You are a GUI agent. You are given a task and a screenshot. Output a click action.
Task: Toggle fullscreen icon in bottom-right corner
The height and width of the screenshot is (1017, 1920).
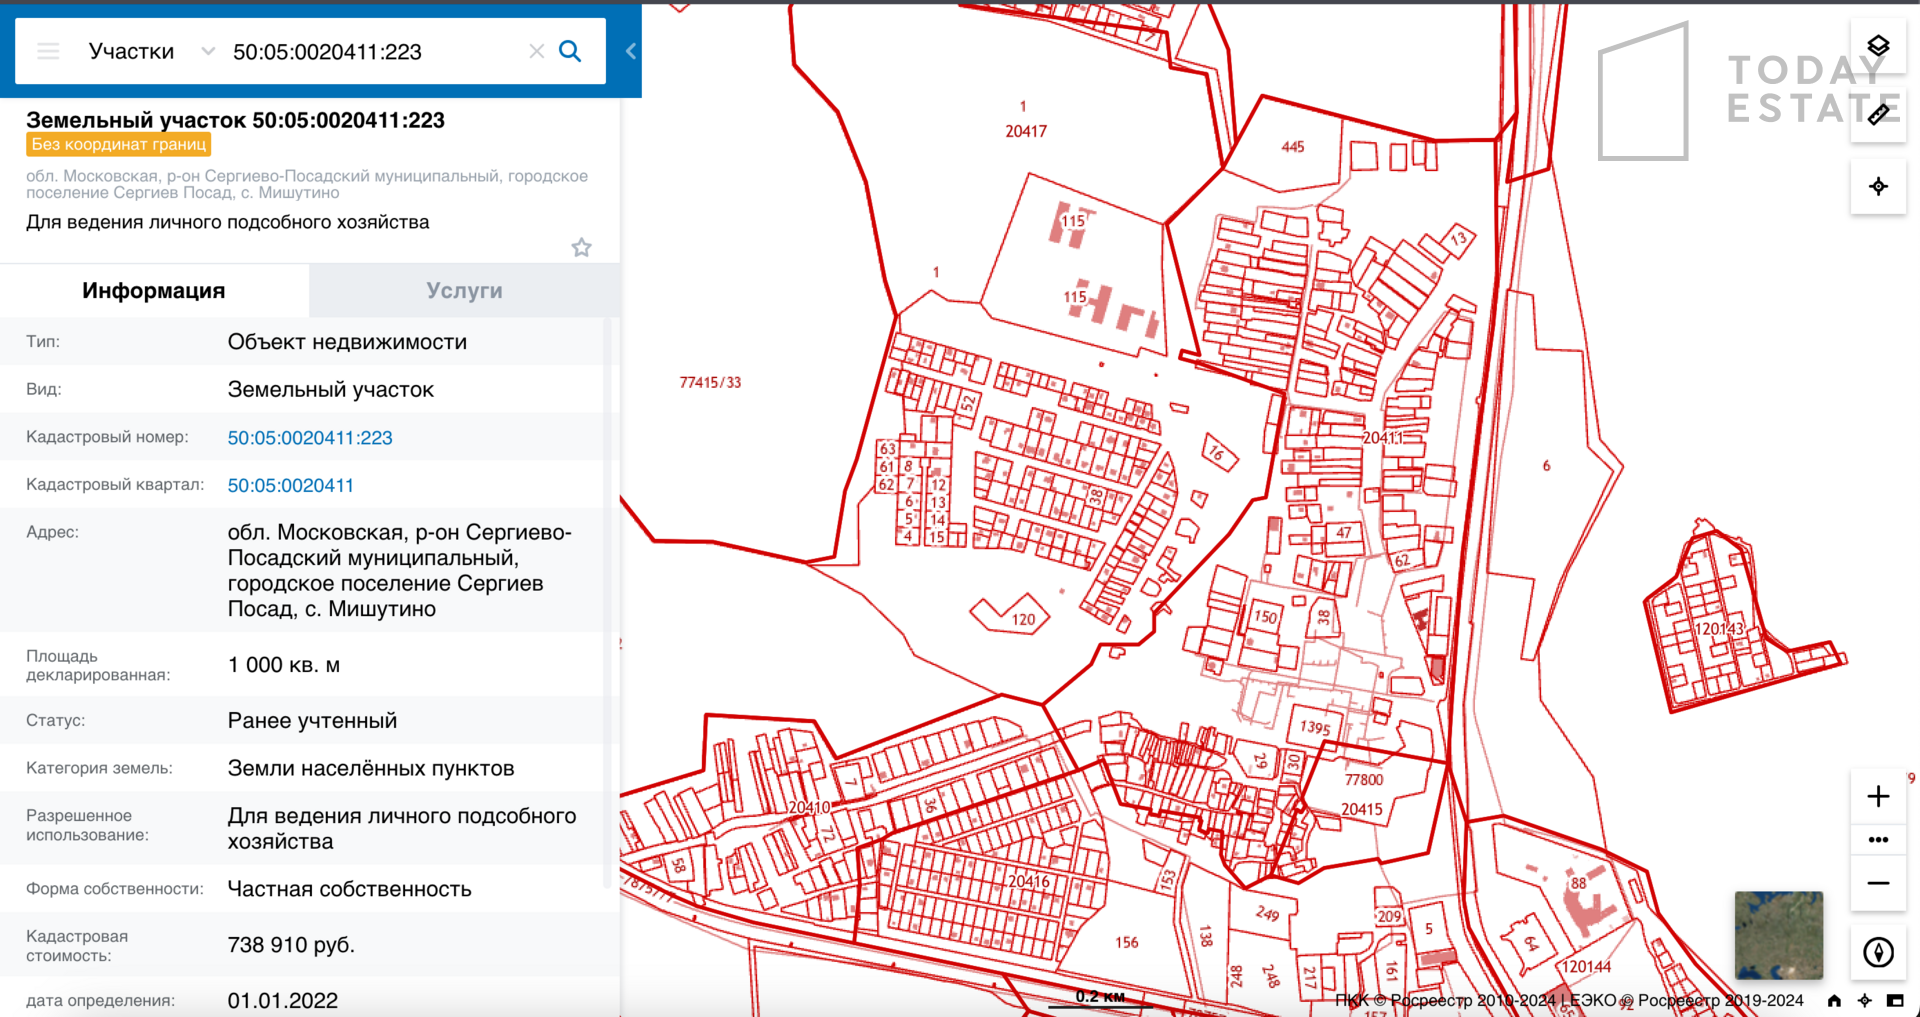point(1895,1000)
